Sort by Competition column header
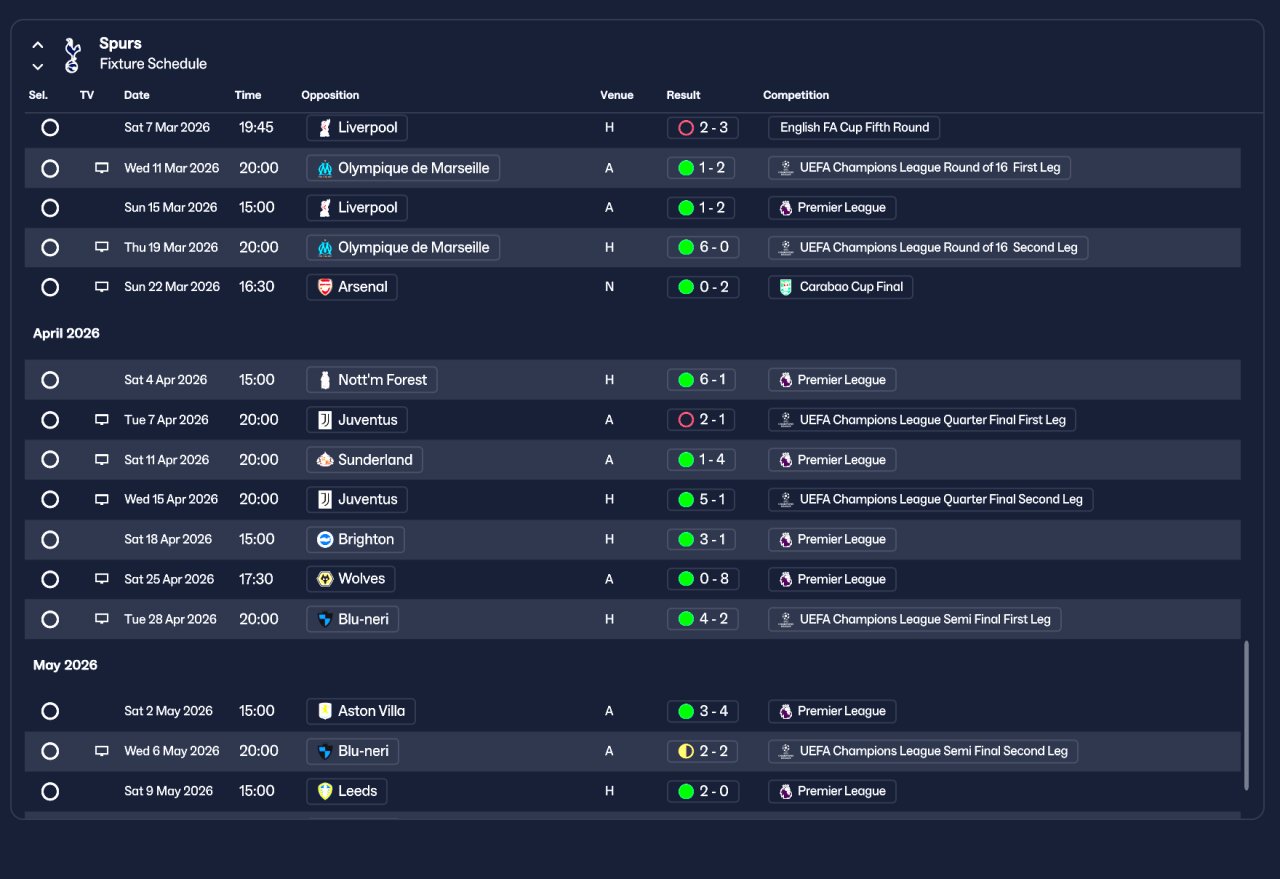The width and height of the screenshot is (1280, 879). pyautogui.click(x=796, y=95)
